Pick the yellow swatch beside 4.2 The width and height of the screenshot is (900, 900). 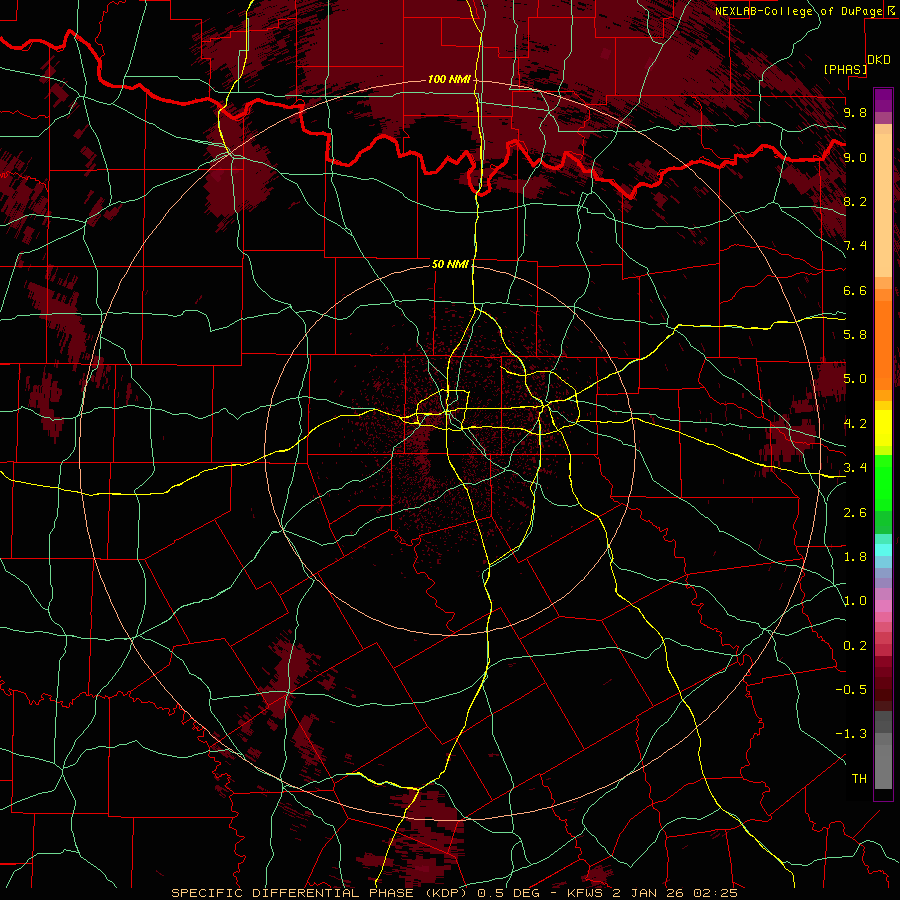883,428
